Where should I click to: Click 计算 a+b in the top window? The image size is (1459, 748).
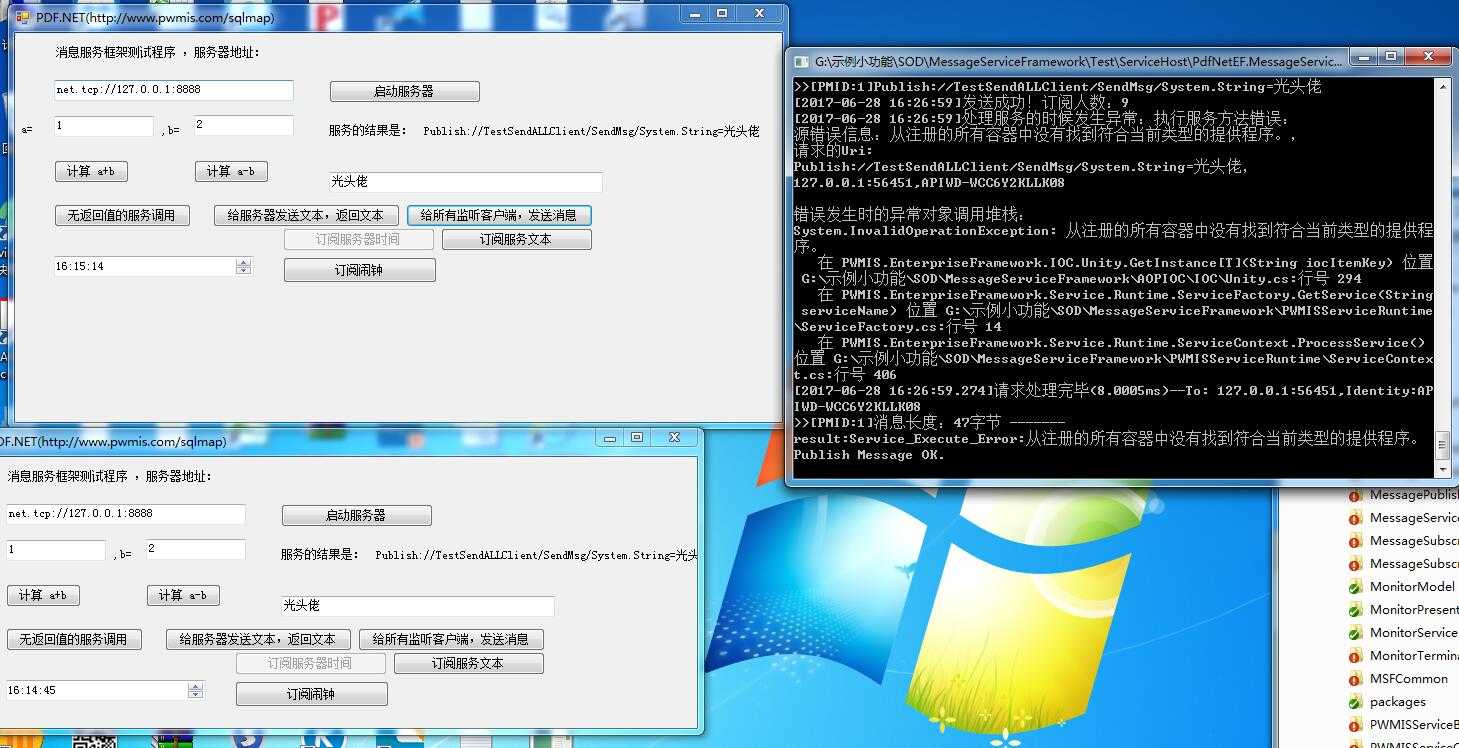(91, 172)
